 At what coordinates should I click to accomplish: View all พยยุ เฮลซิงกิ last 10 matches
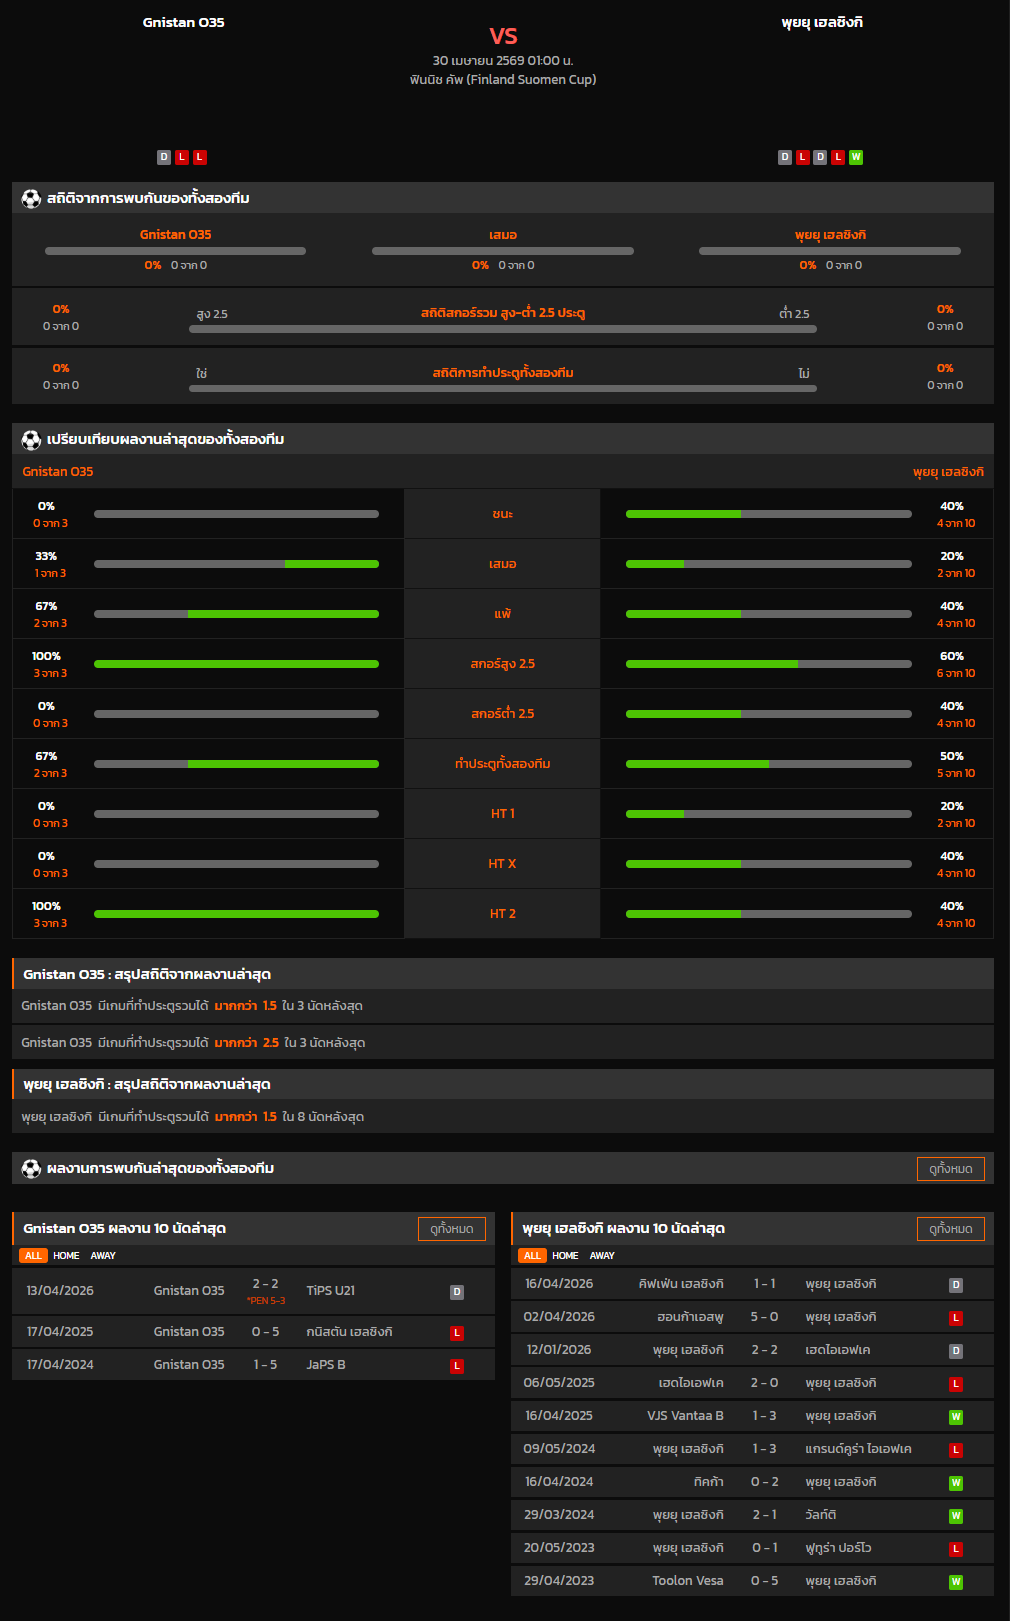coord(950,1229)
